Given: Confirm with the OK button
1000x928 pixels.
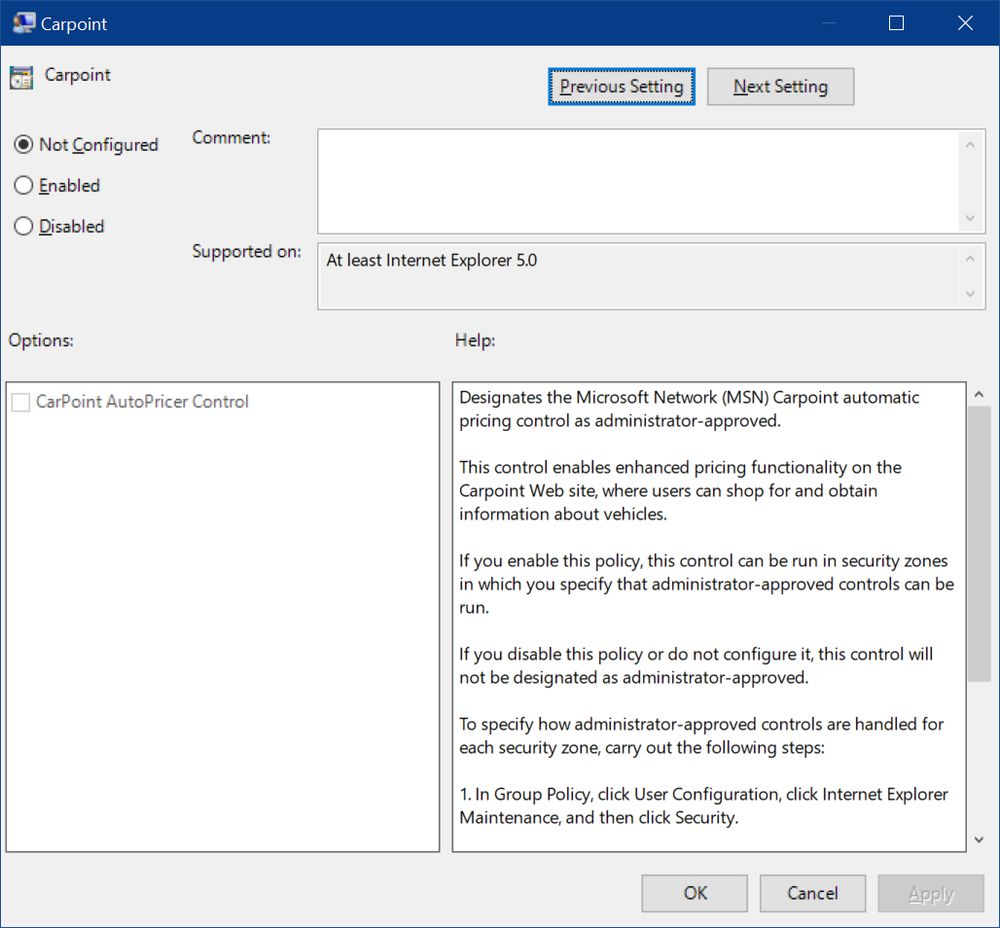Looking at the screenshot, I should pos(695,893).
